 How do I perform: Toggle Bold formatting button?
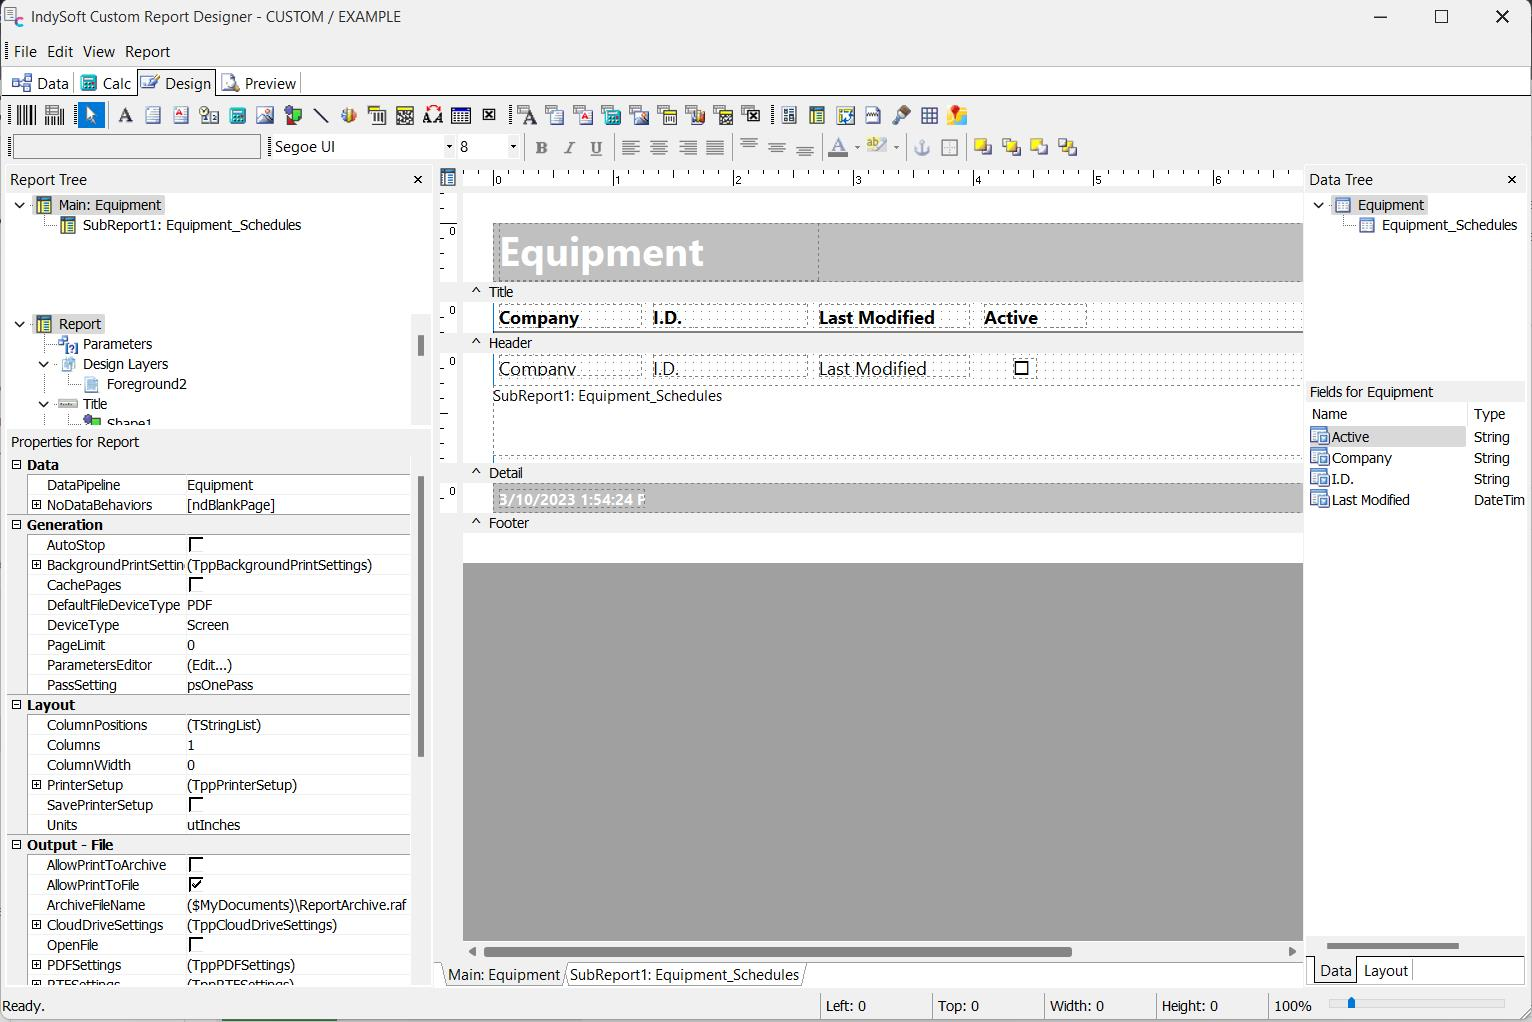click(x=541, y=148)
